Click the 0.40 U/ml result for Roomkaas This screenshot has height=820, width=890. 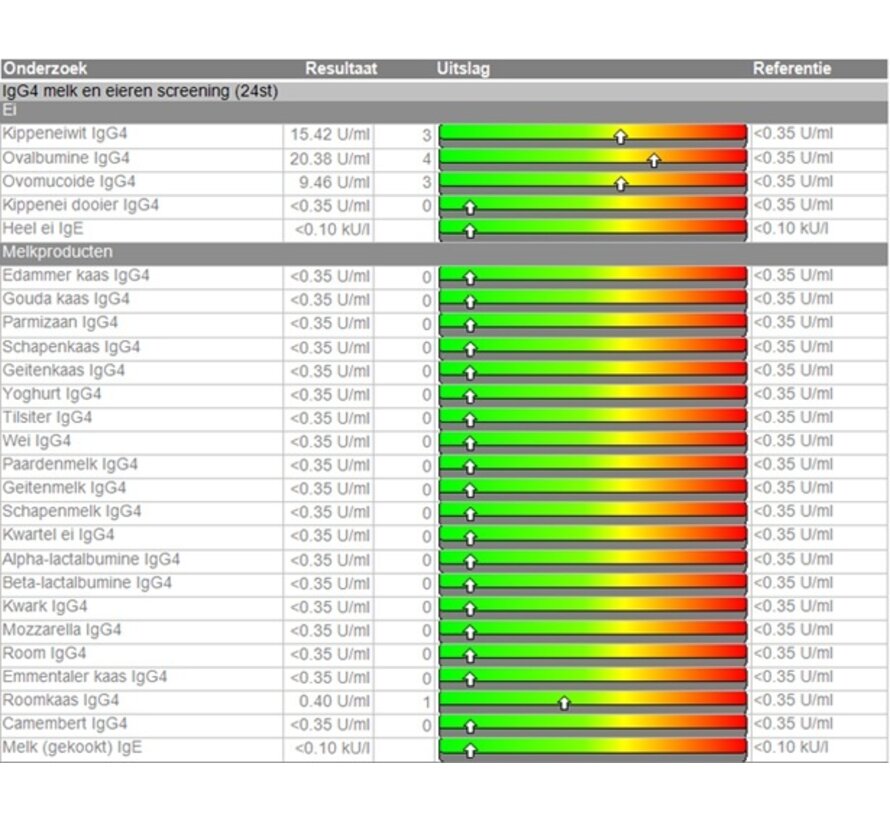[334, 701]
